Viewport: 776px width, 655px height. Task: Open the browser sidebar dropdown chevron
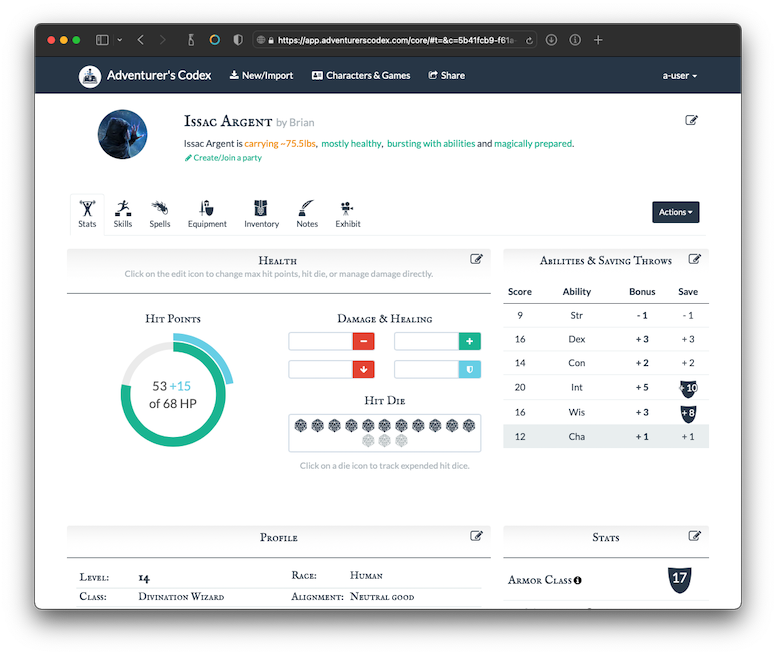[x=120, y=40]
